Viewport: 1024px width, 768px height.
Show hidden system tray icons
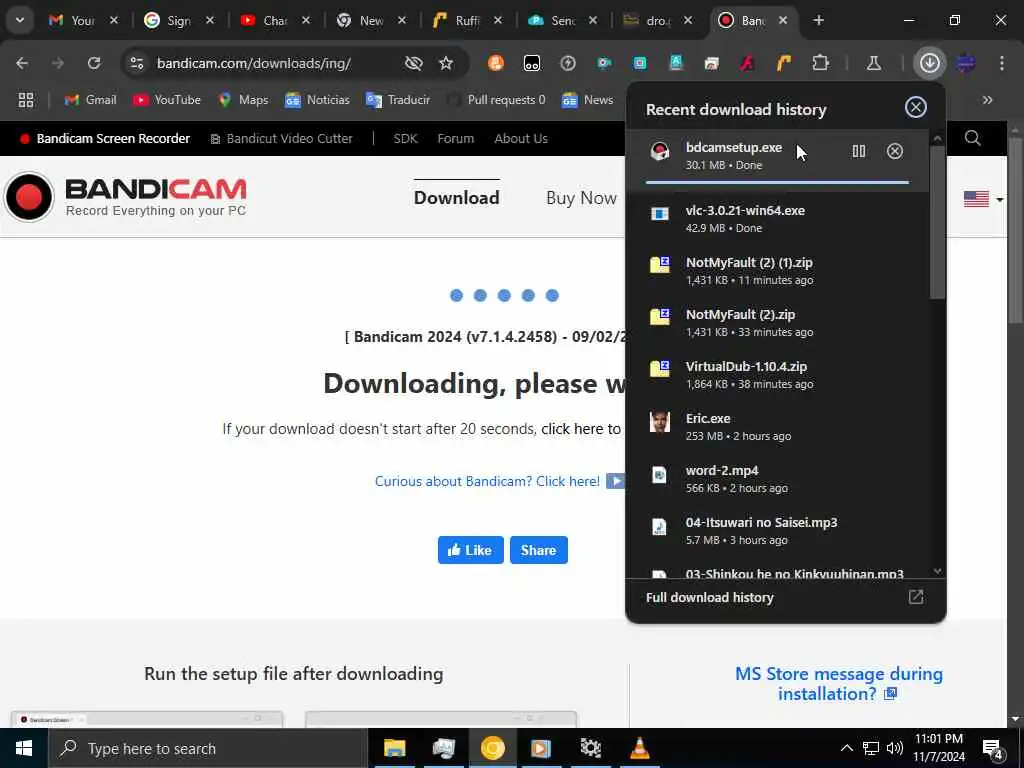pos(846,748)
